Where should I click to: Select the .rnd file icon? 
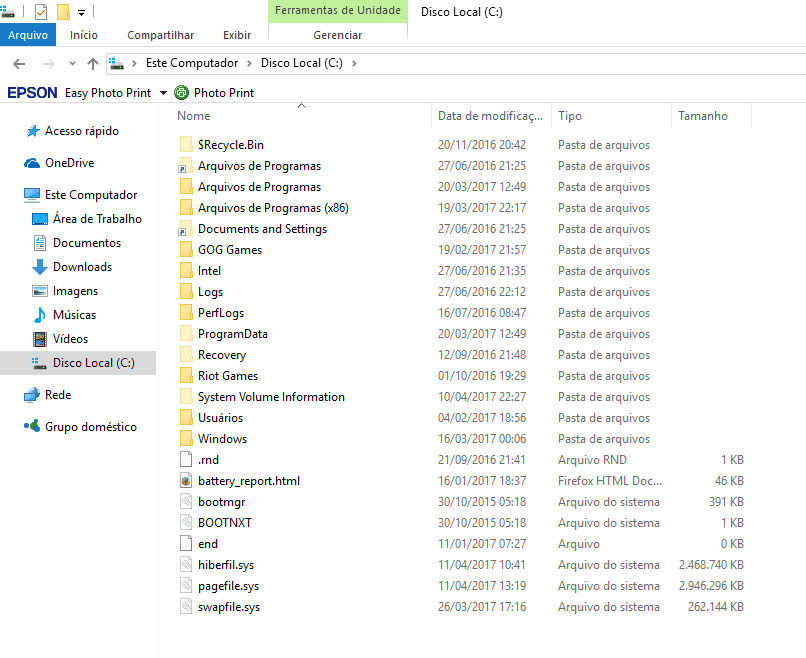186,460
